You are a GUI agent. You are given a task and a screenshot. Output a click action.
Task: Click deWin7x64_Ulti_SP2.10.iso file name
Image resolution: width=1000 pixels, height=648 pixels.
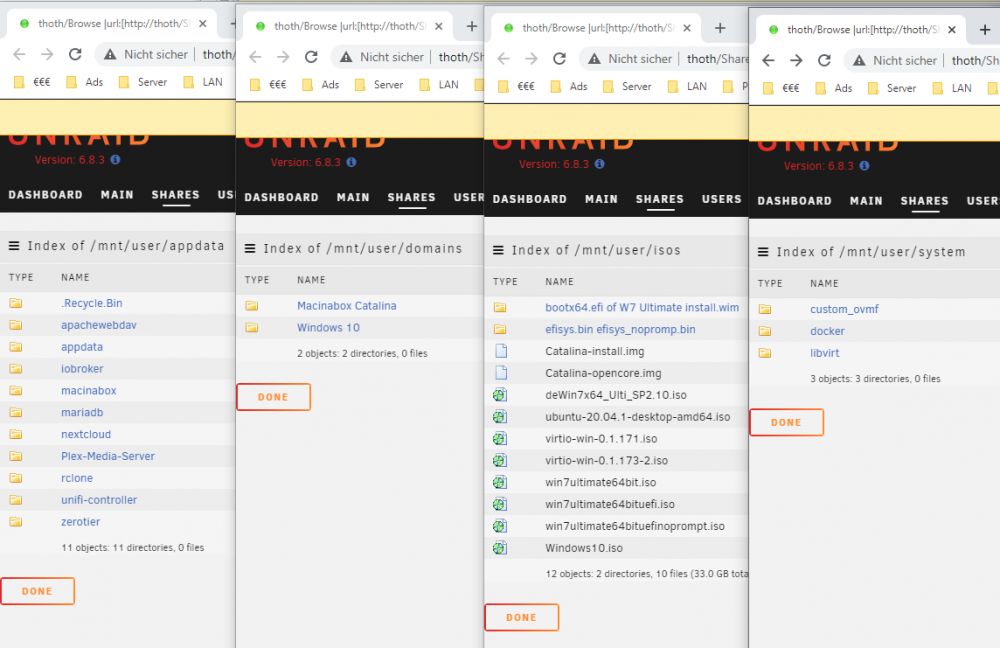pyautogui.click(x=616, y=395)
